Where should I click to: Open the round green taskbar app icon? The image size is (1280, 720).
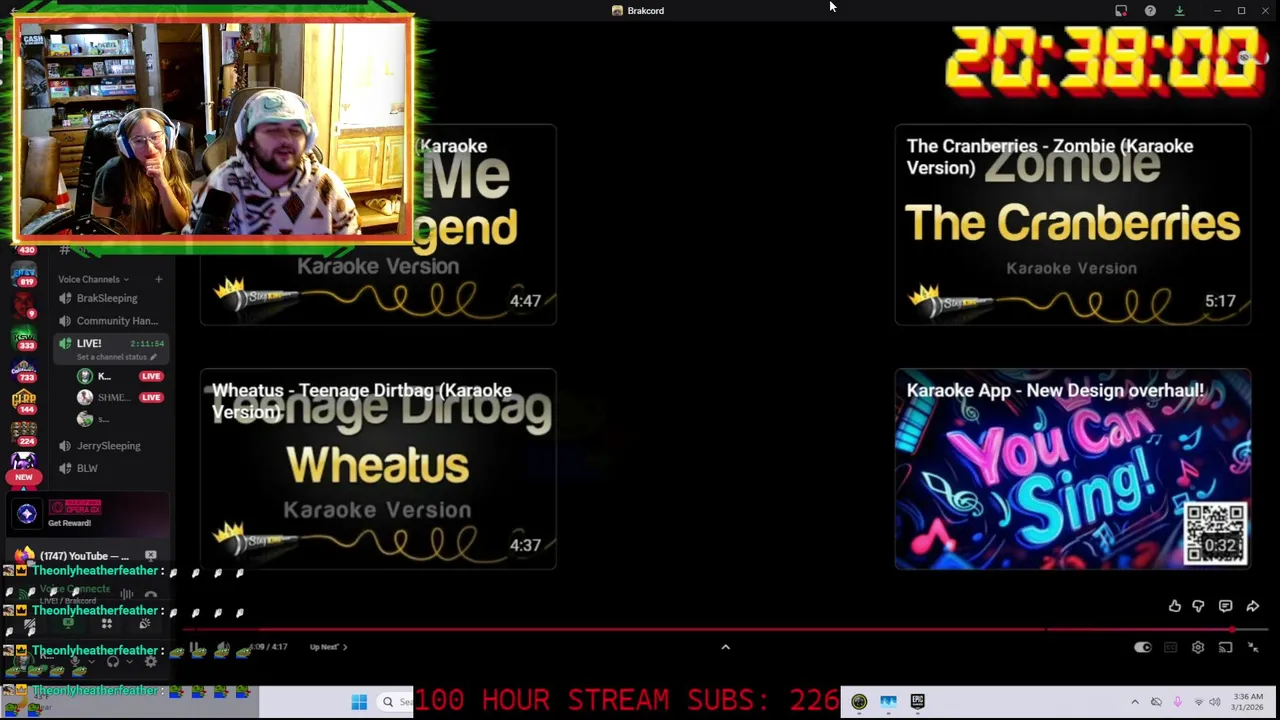pyautogui.click(x=859, y=702)
